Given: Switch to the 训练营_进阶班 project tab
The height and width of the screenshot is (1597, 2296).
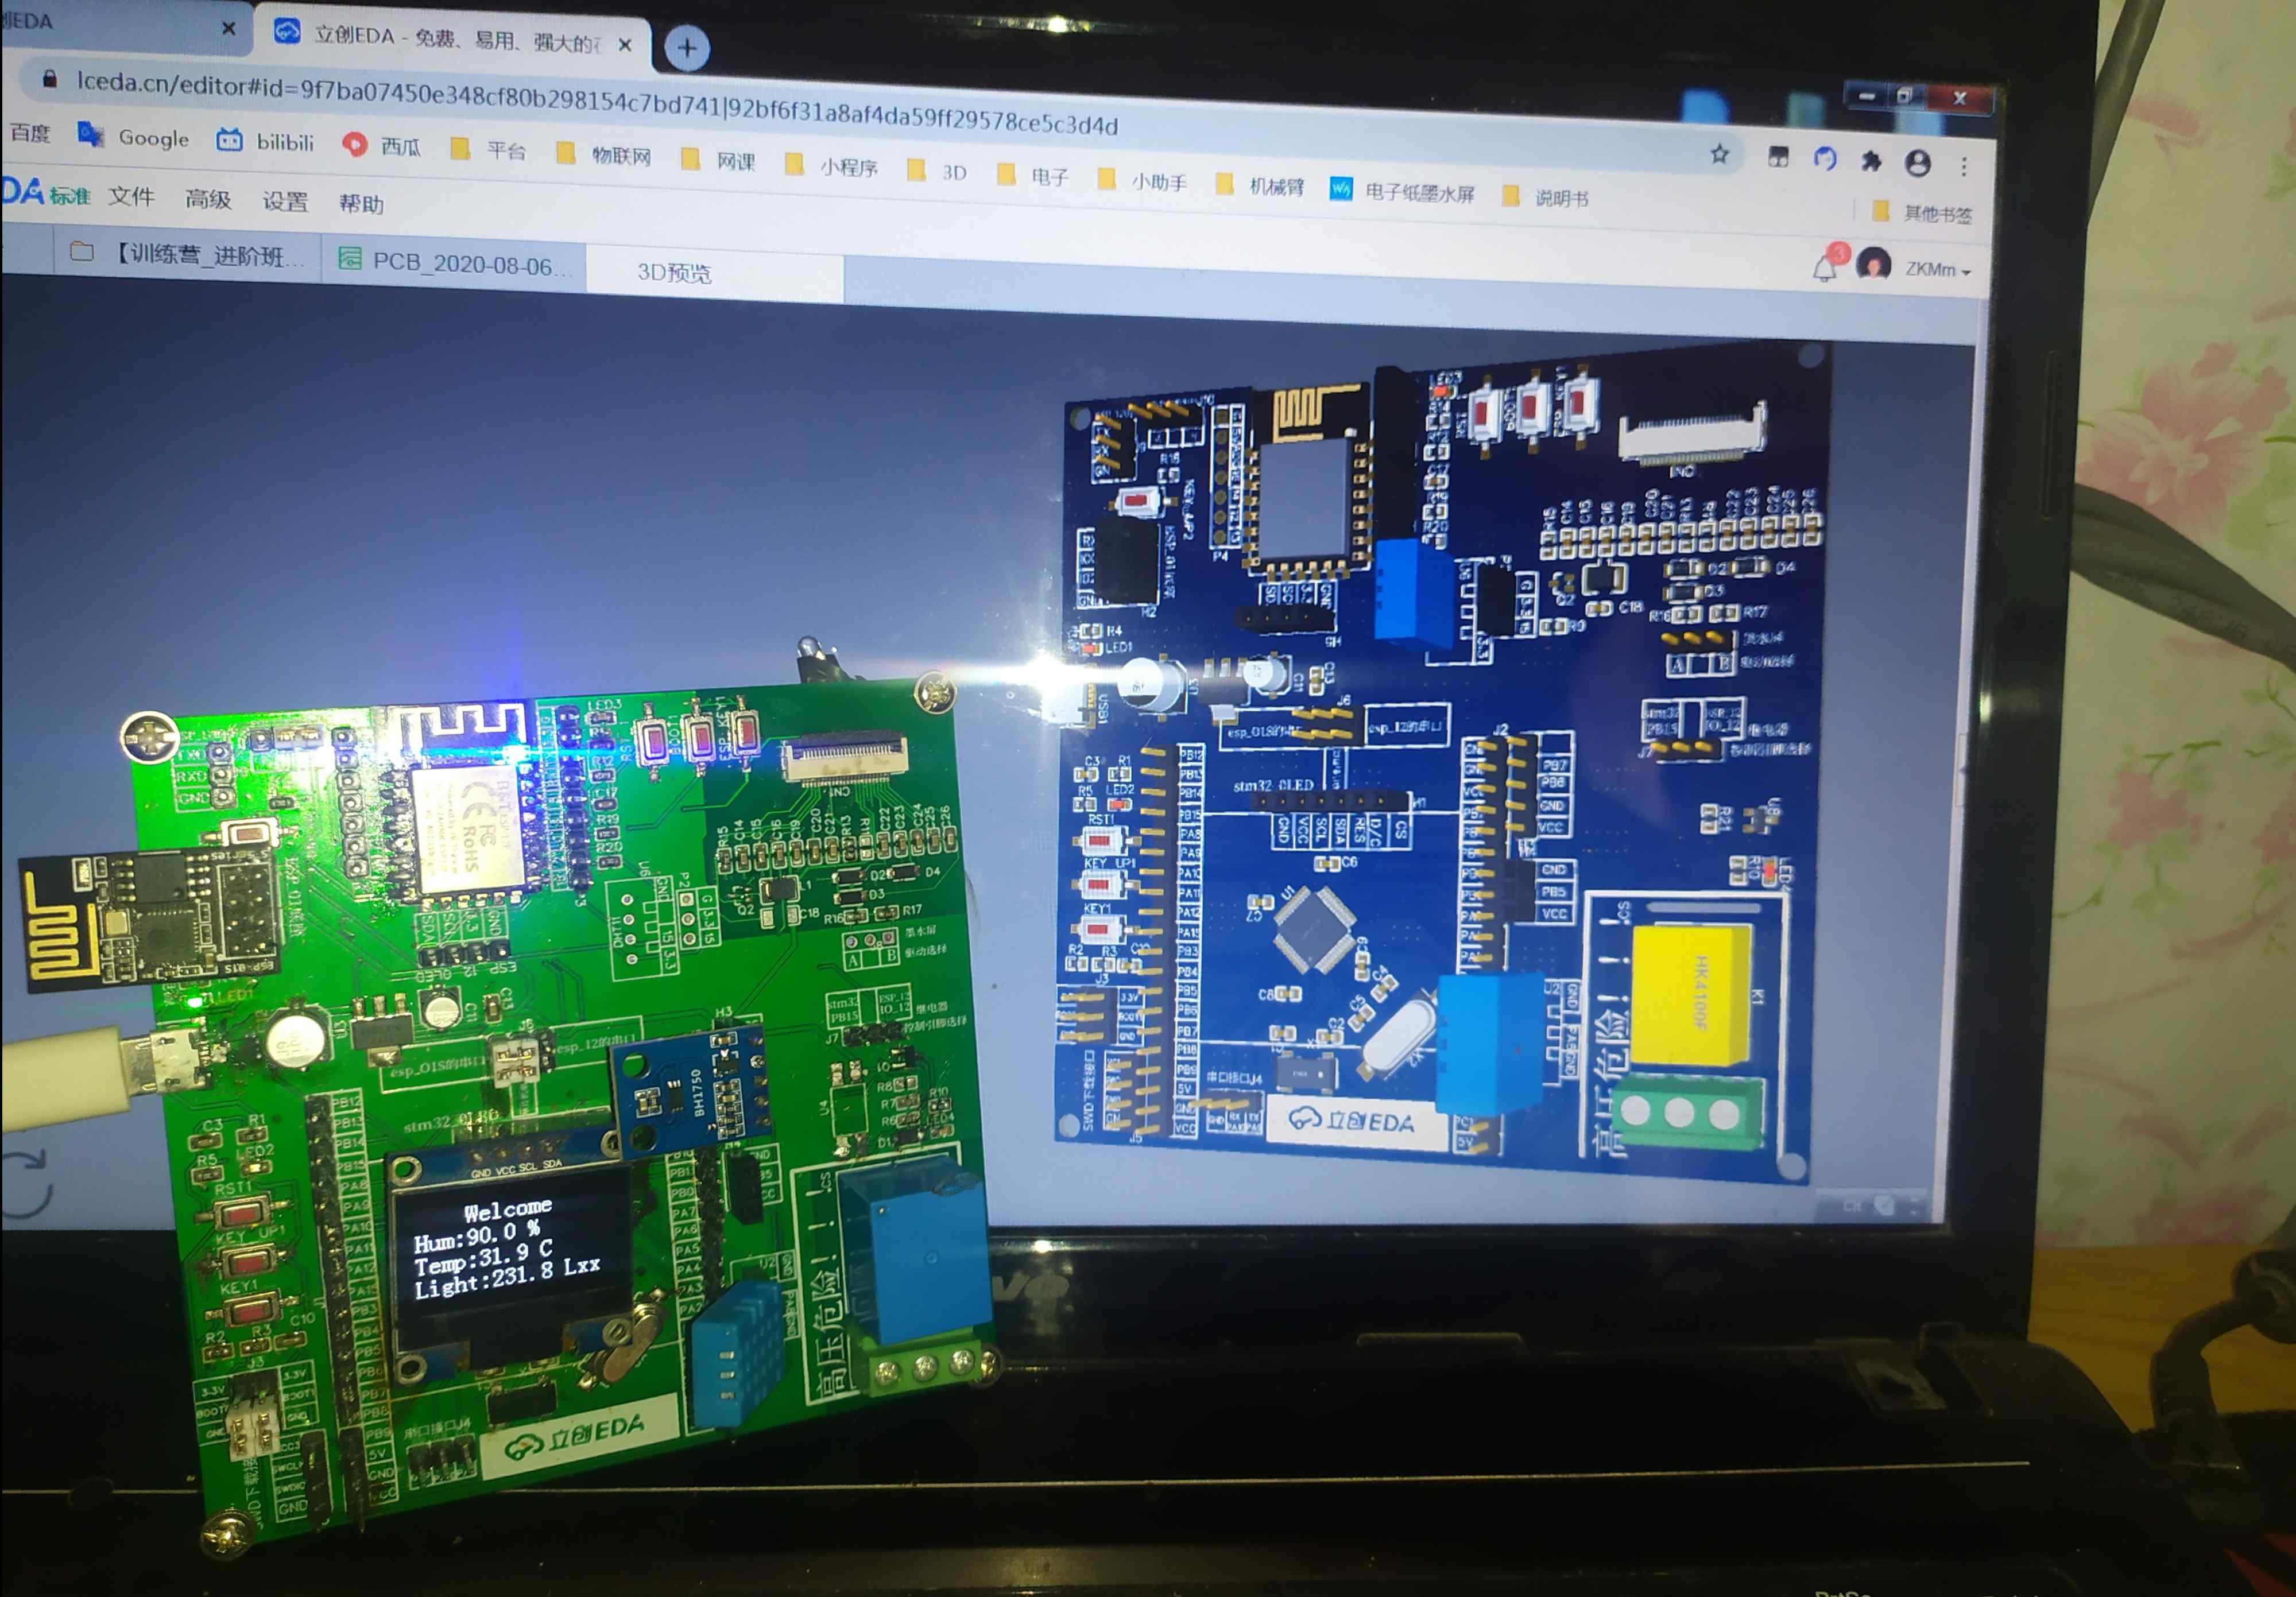Looking at the screenshot, I should 187,254.
